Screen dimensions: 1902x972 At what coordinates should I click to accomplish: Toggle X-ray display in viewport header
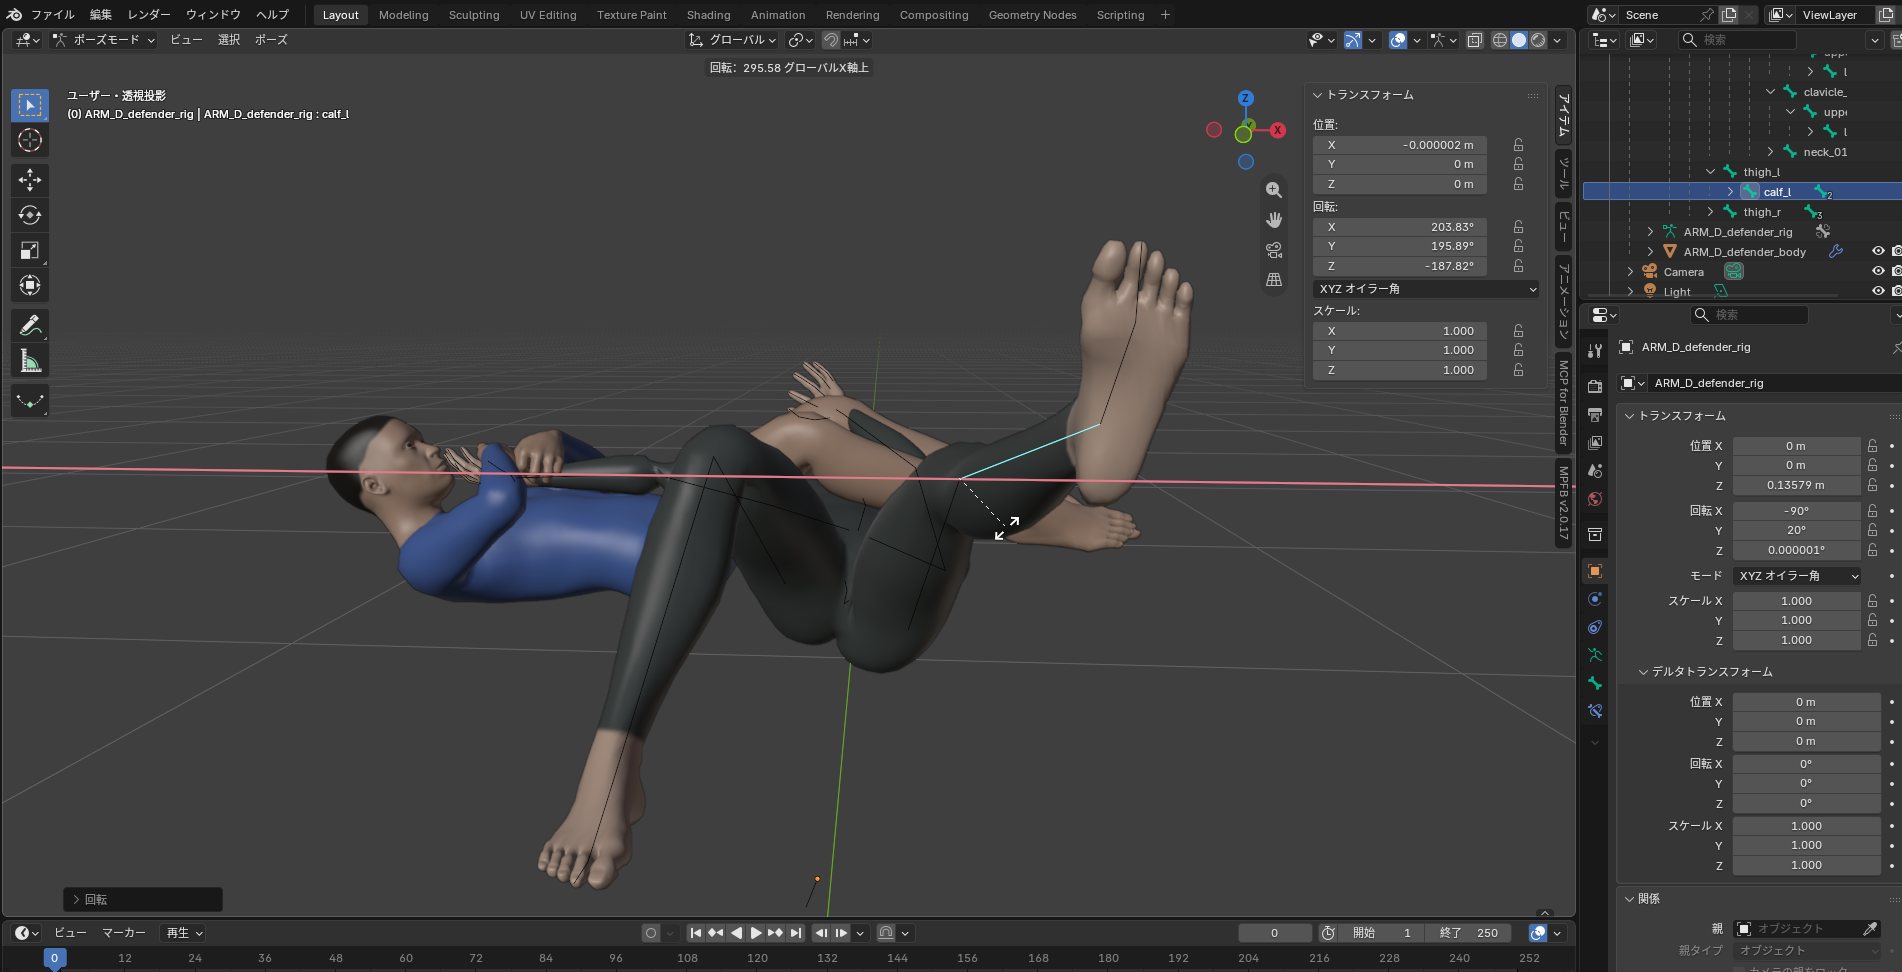(x=1474, y=40)
